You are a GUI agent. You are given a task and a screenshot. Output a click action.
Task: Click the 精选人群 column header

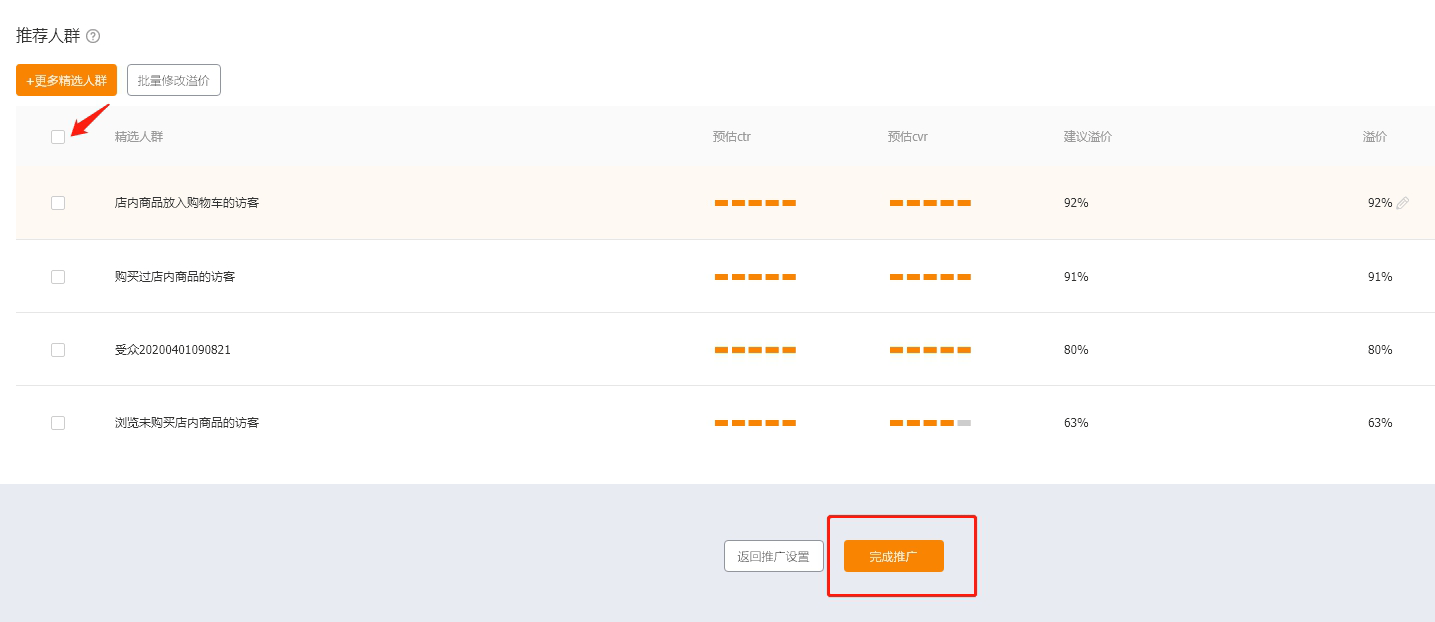click(139, 137)
